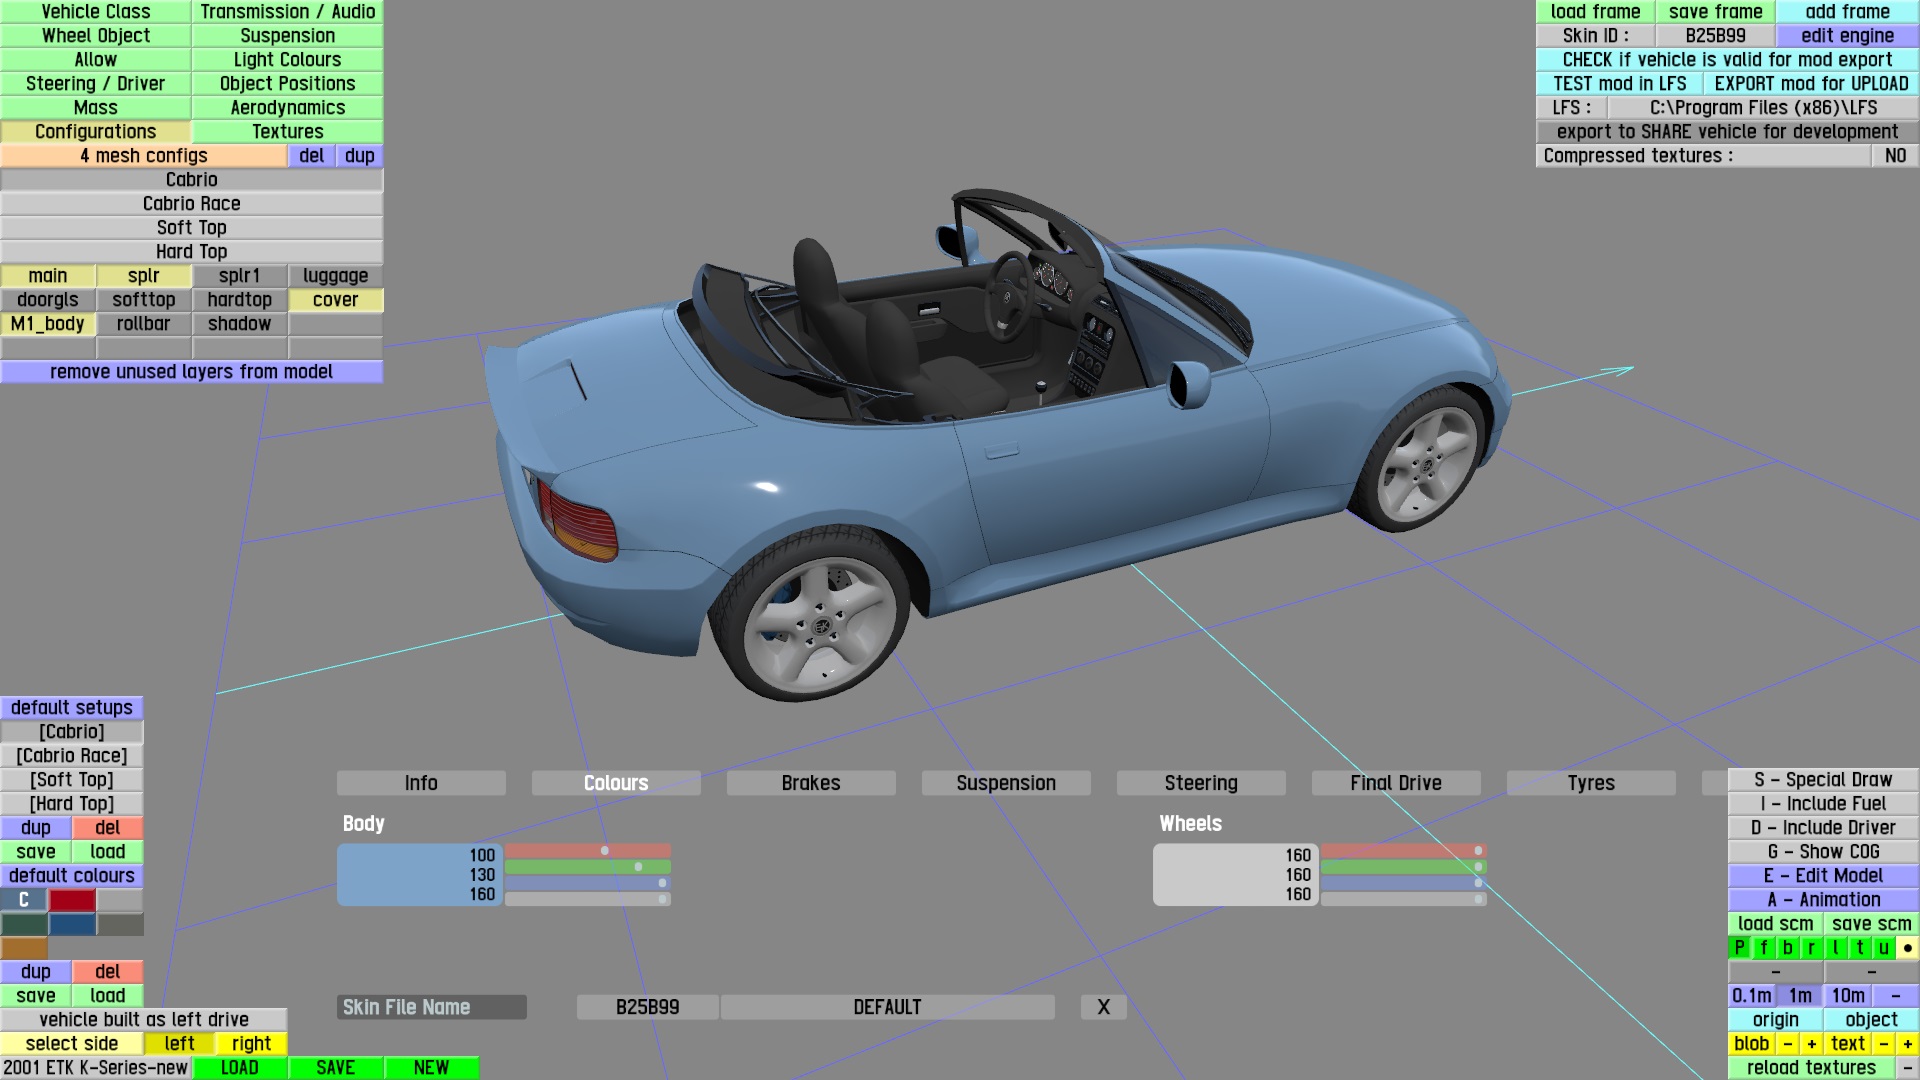The width and height of the screenshot is (1920, 1080).
Task: Choose the [Cabrio Race] default setup
Action: click(72, 755)
